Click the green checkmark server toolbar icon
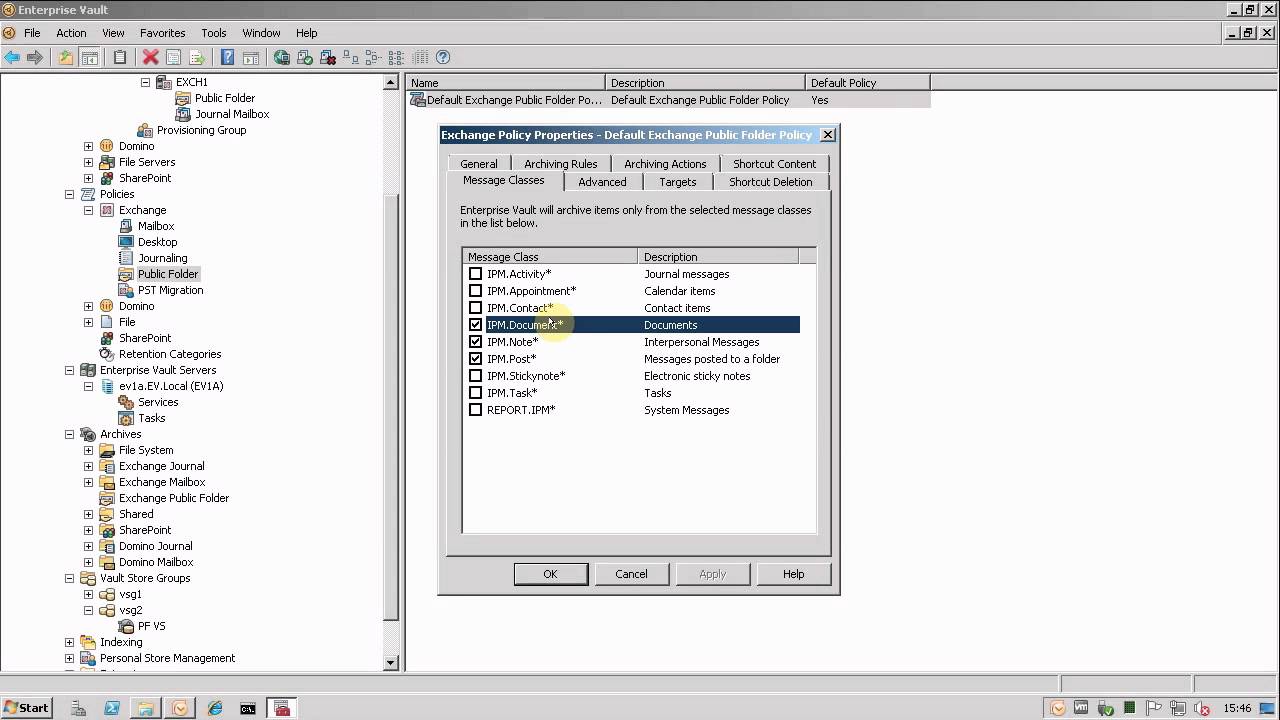 pos(305,58)
